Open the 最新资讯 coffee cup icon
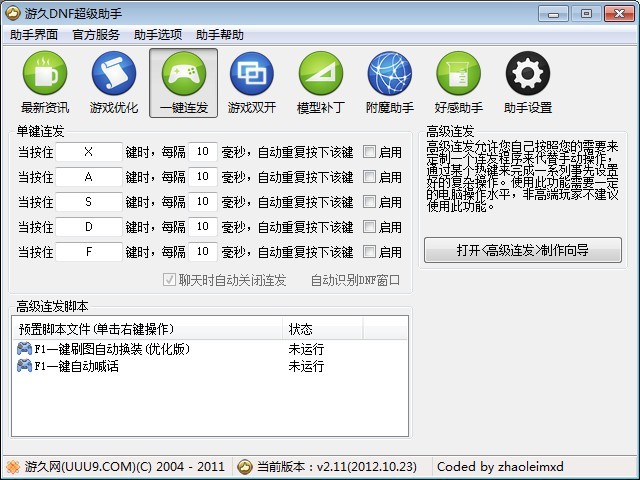This screenshot has width=640, height=480. coord(45,73)
